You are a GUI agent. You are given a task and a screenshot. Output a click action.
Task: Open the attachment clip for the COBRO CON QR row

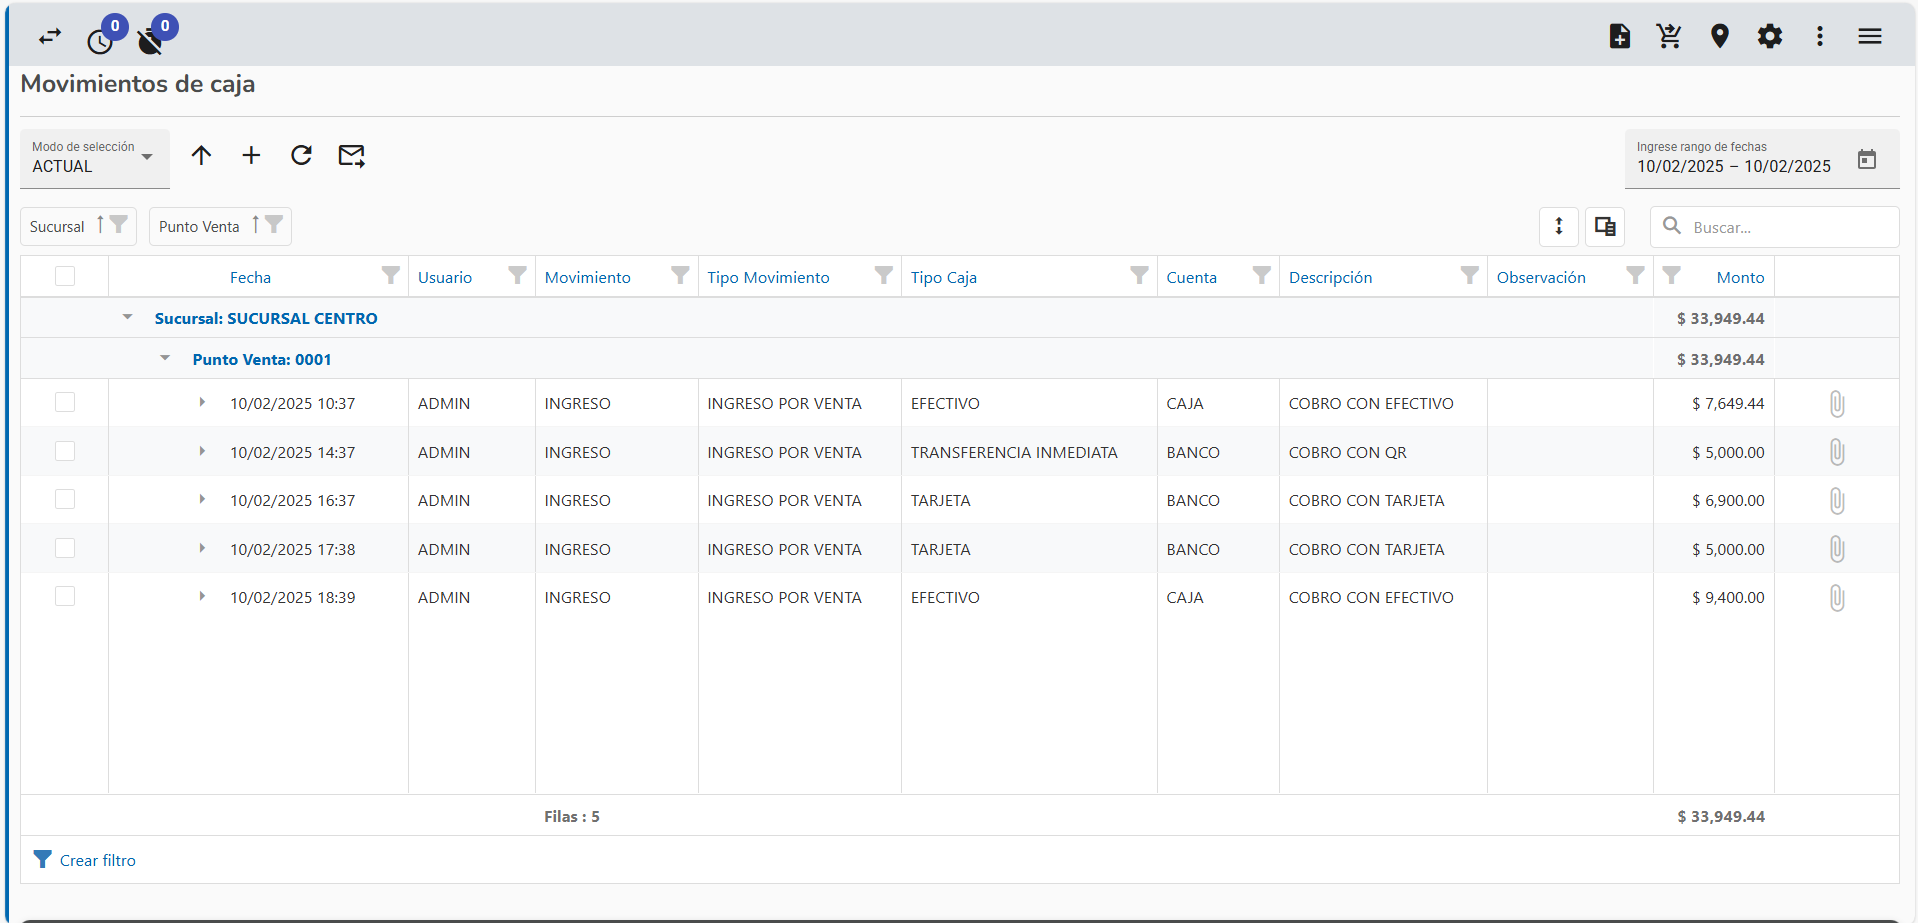tap(1837, 452)
